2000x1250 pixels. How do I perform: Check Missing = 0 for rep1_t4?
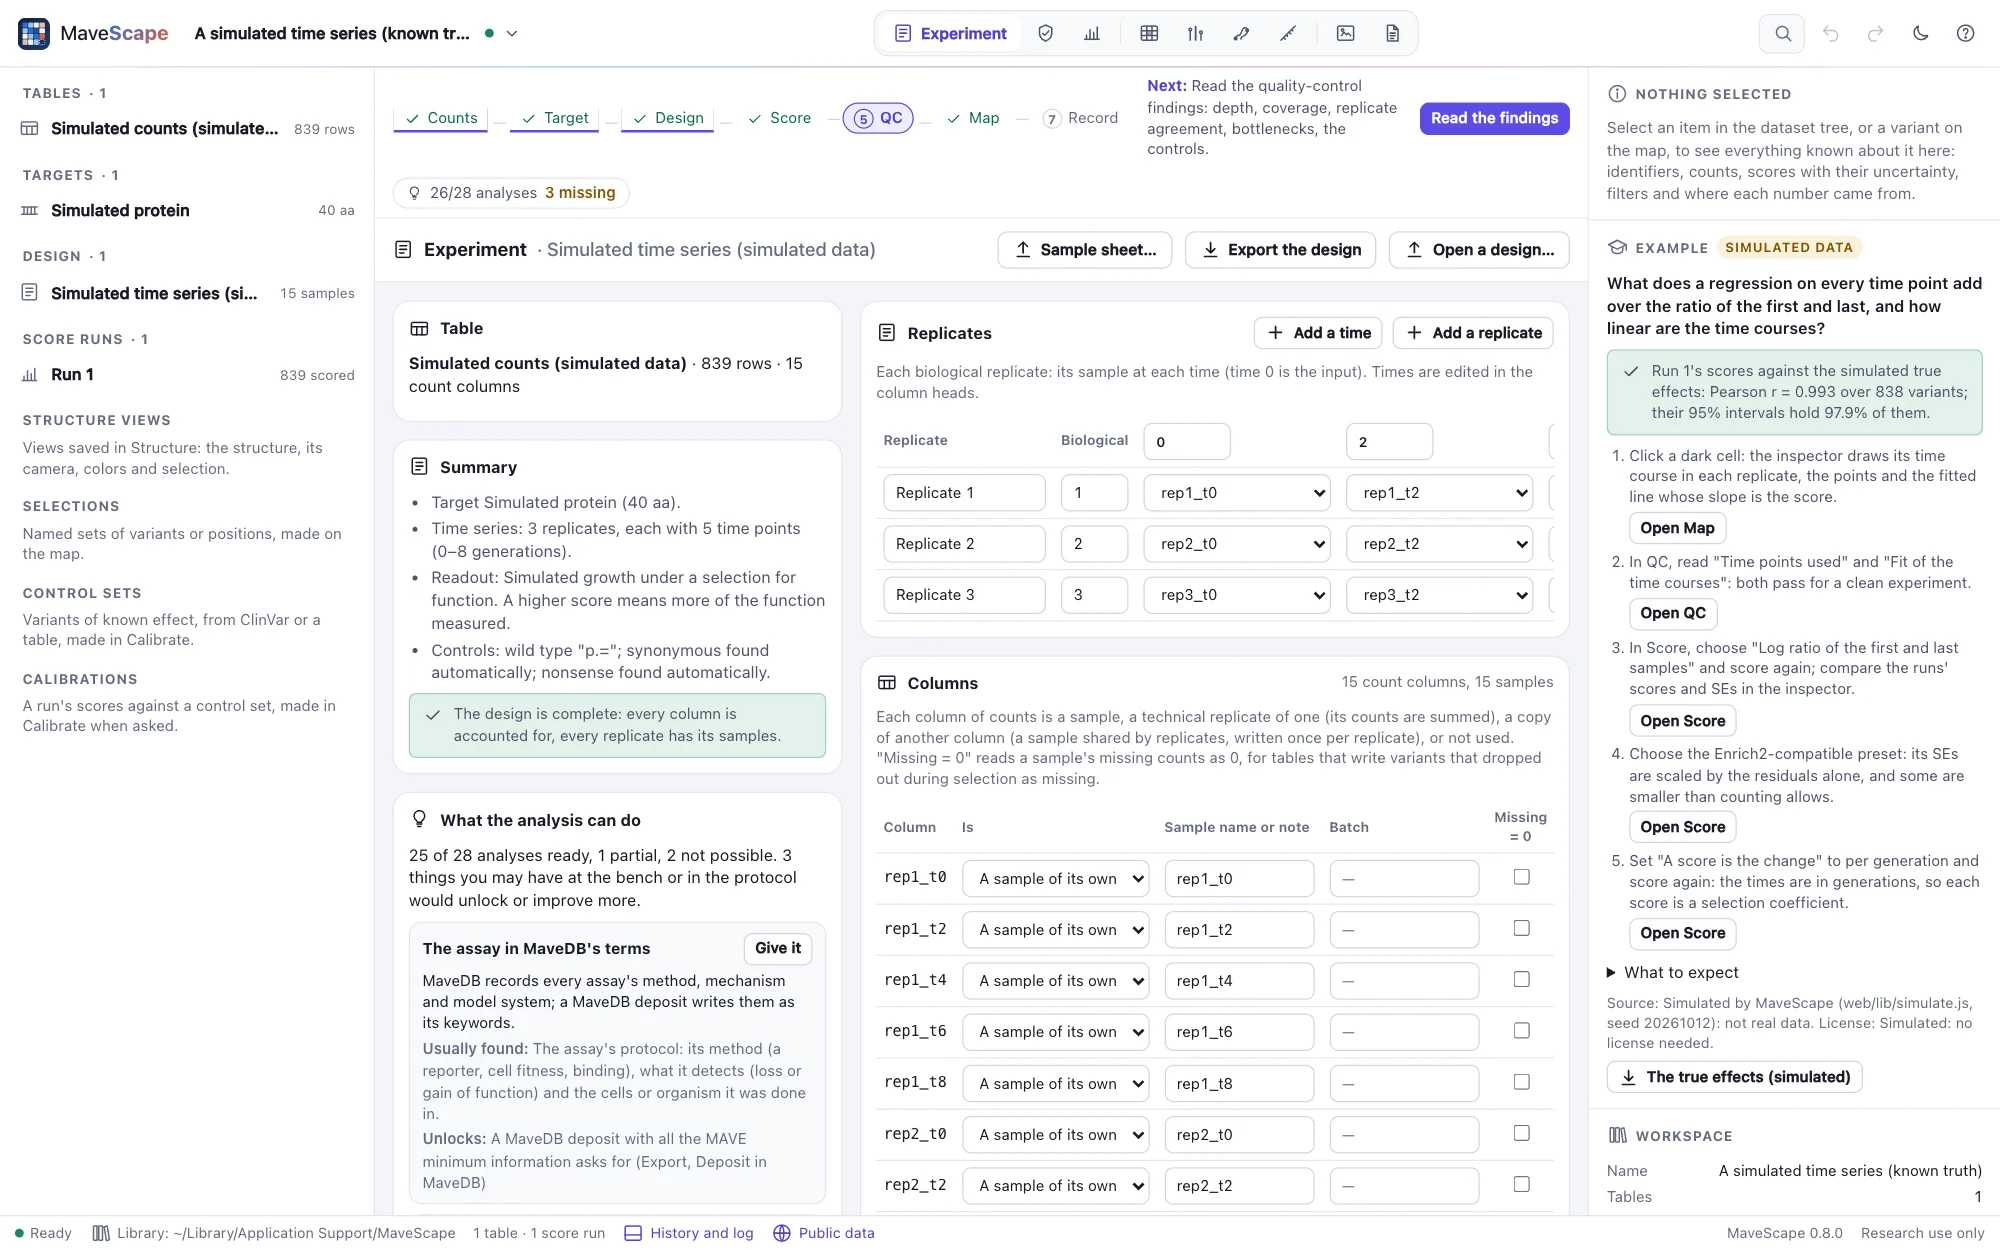(1521, 979)
